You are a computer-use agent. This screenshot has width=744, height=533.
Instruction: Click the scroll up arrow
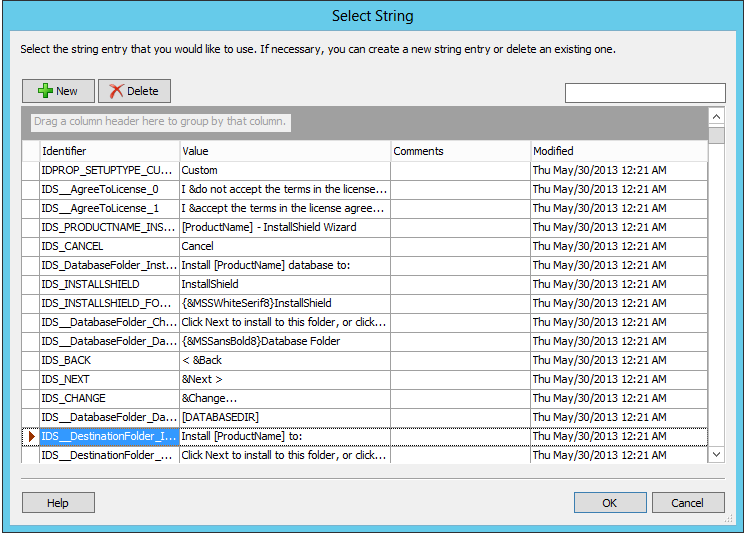(x=716, y=116)
